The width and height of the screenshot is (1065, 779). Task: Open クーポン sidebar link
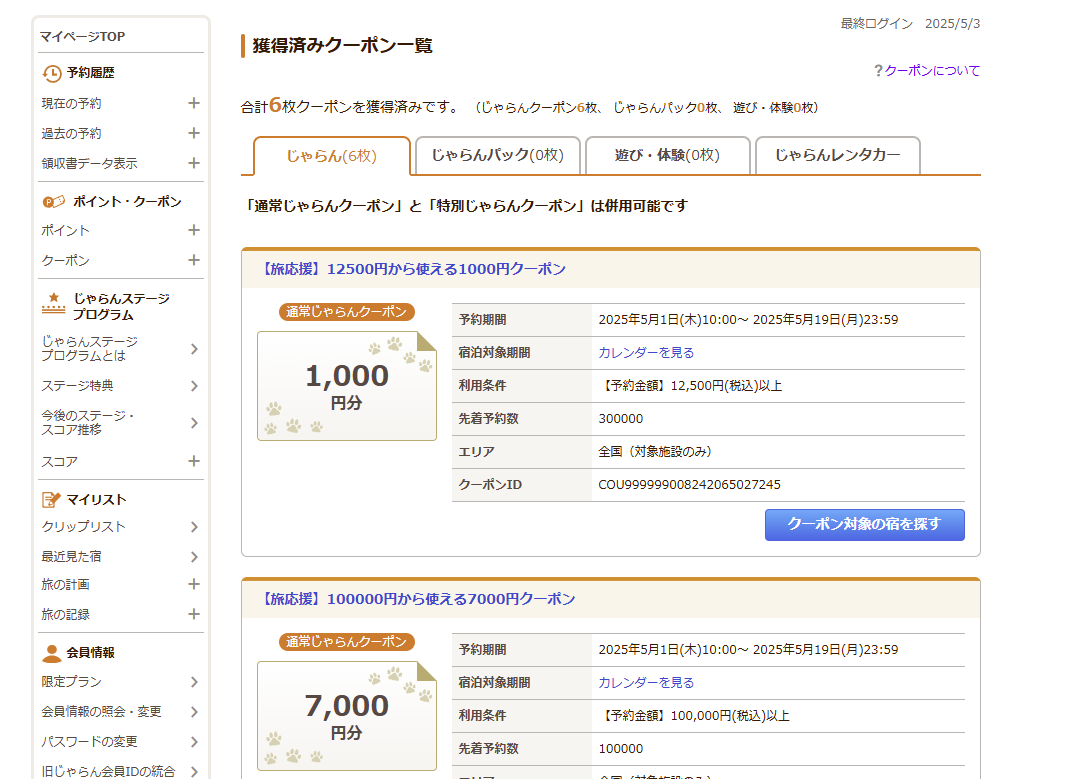coord(65,260)
